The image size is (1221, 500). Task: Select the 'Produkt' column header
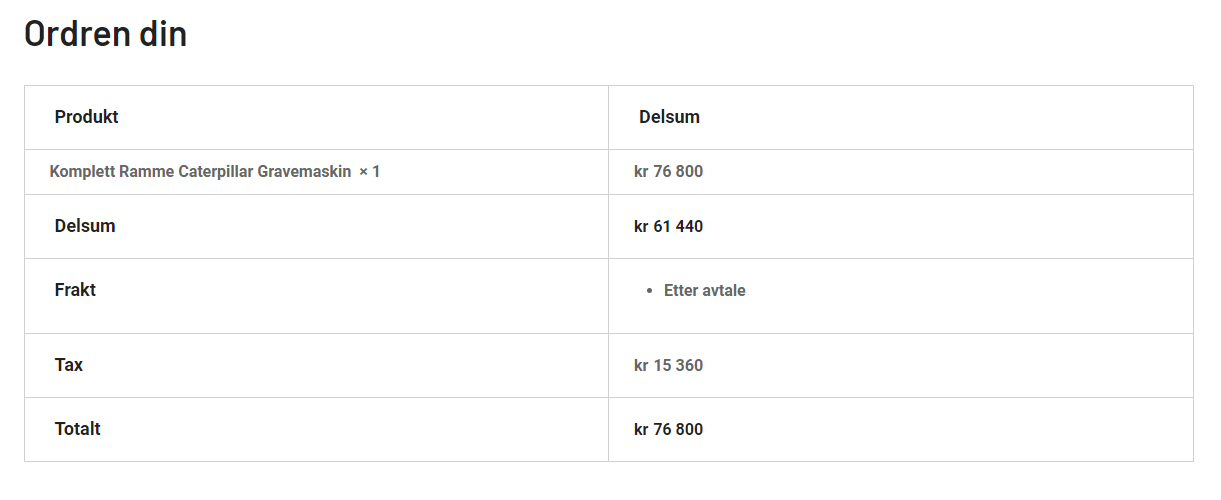tap(87, 117)
